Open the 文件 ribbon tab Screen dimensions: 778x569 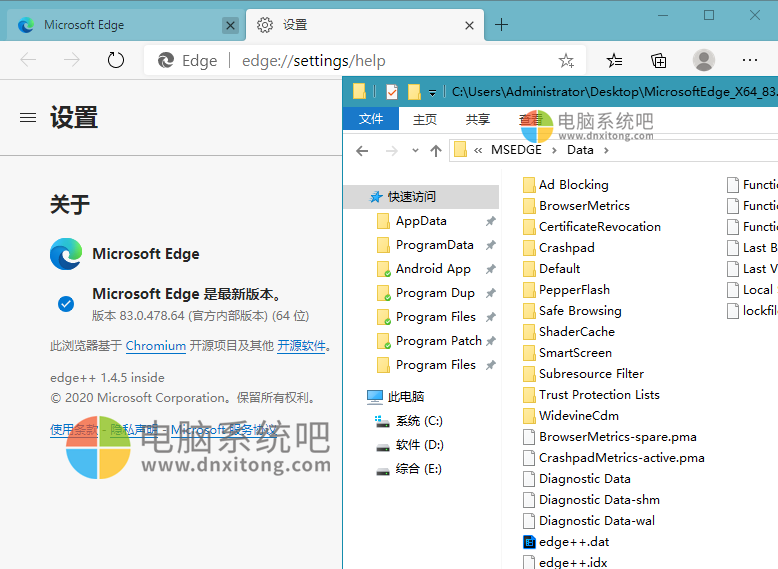coord(371,119)
